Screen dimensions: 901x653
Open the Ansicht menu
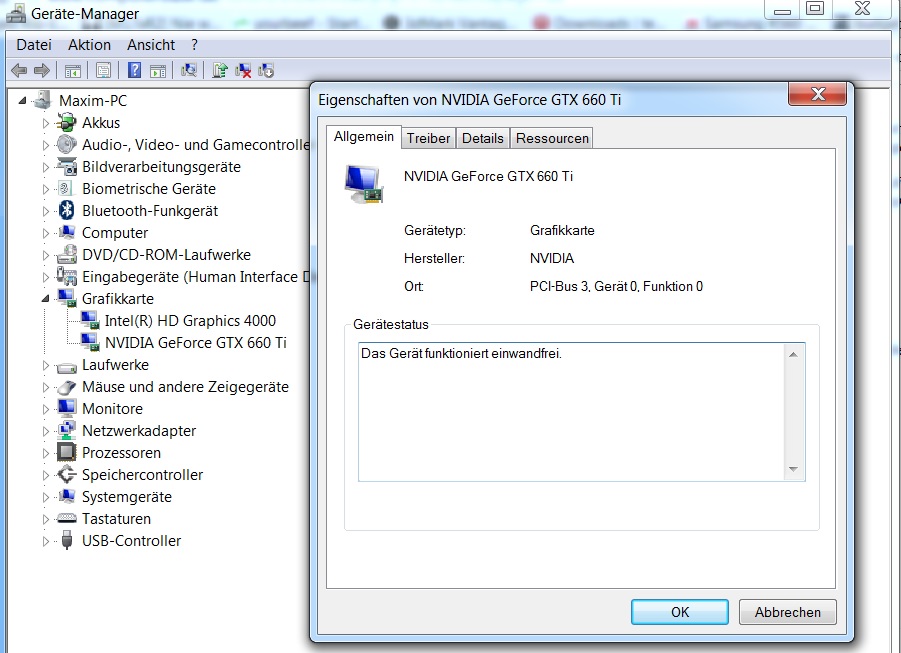point(151,45)
